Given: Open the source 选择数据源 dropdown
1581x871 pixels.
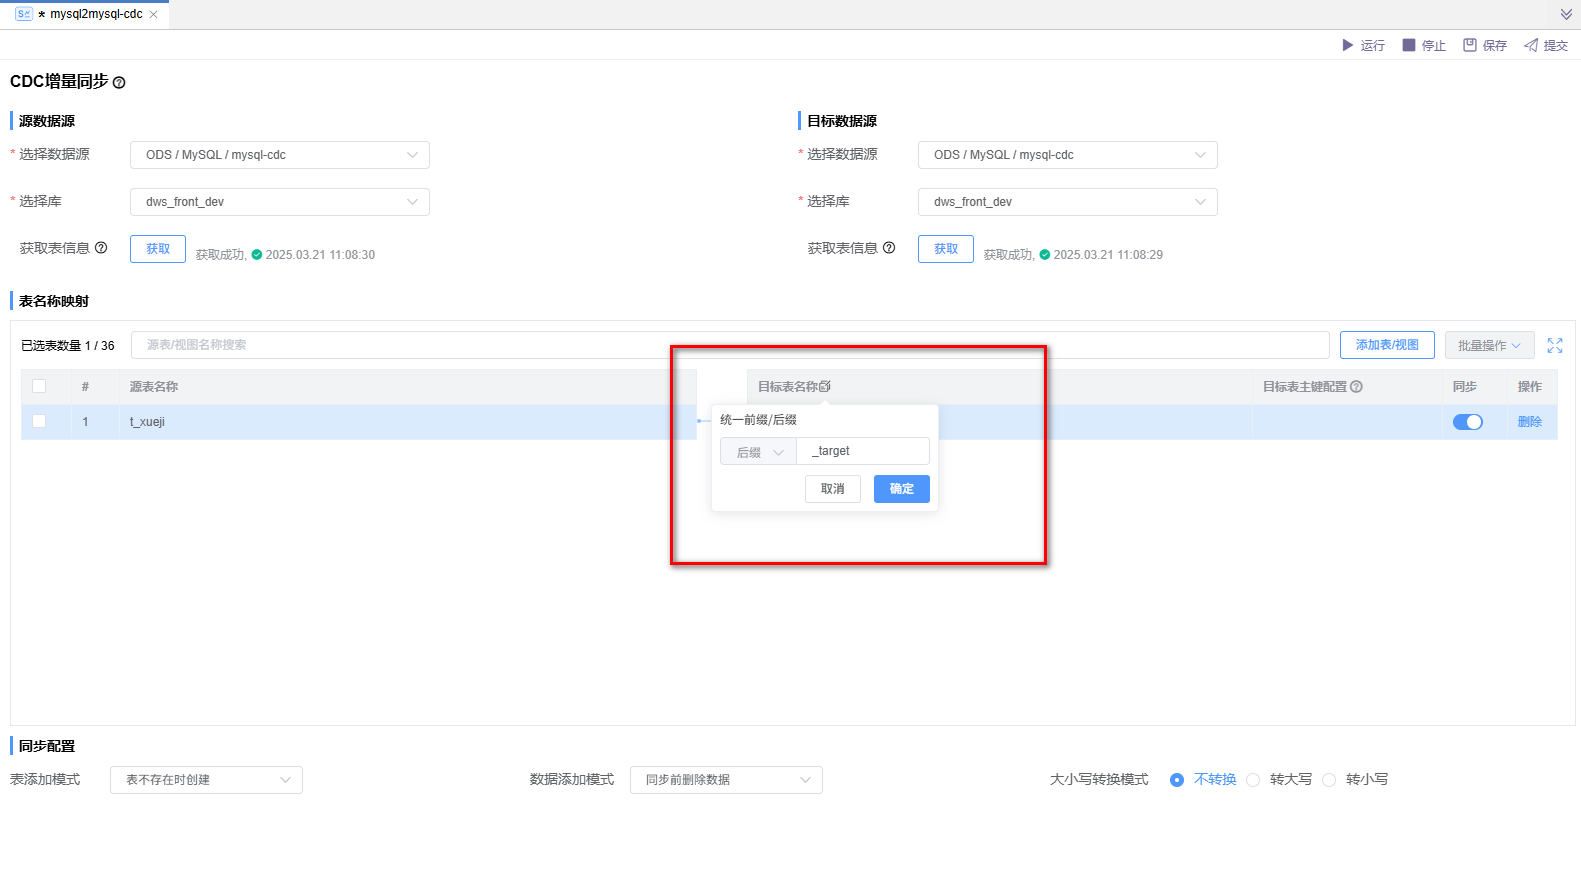Looking at the screenshot, I should (x=280, y=155).
